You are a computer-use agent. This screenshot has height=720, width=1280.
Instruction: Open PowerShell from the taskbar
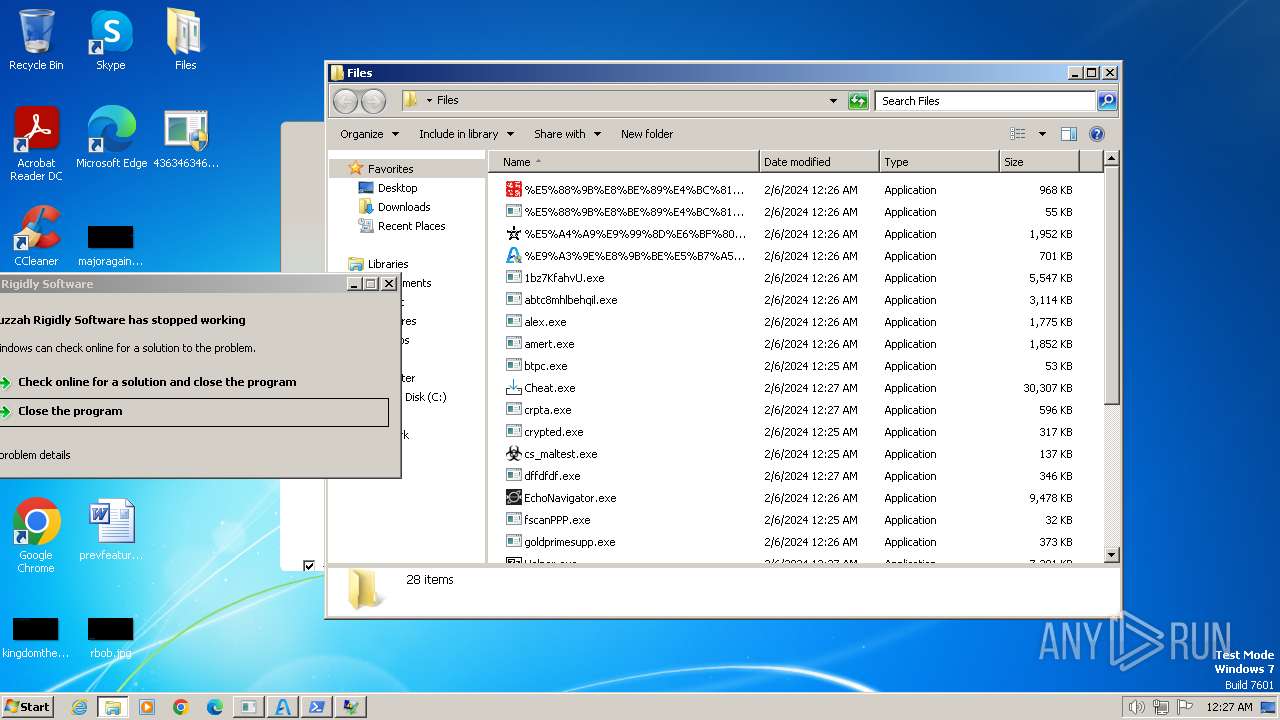click(316, 707)
